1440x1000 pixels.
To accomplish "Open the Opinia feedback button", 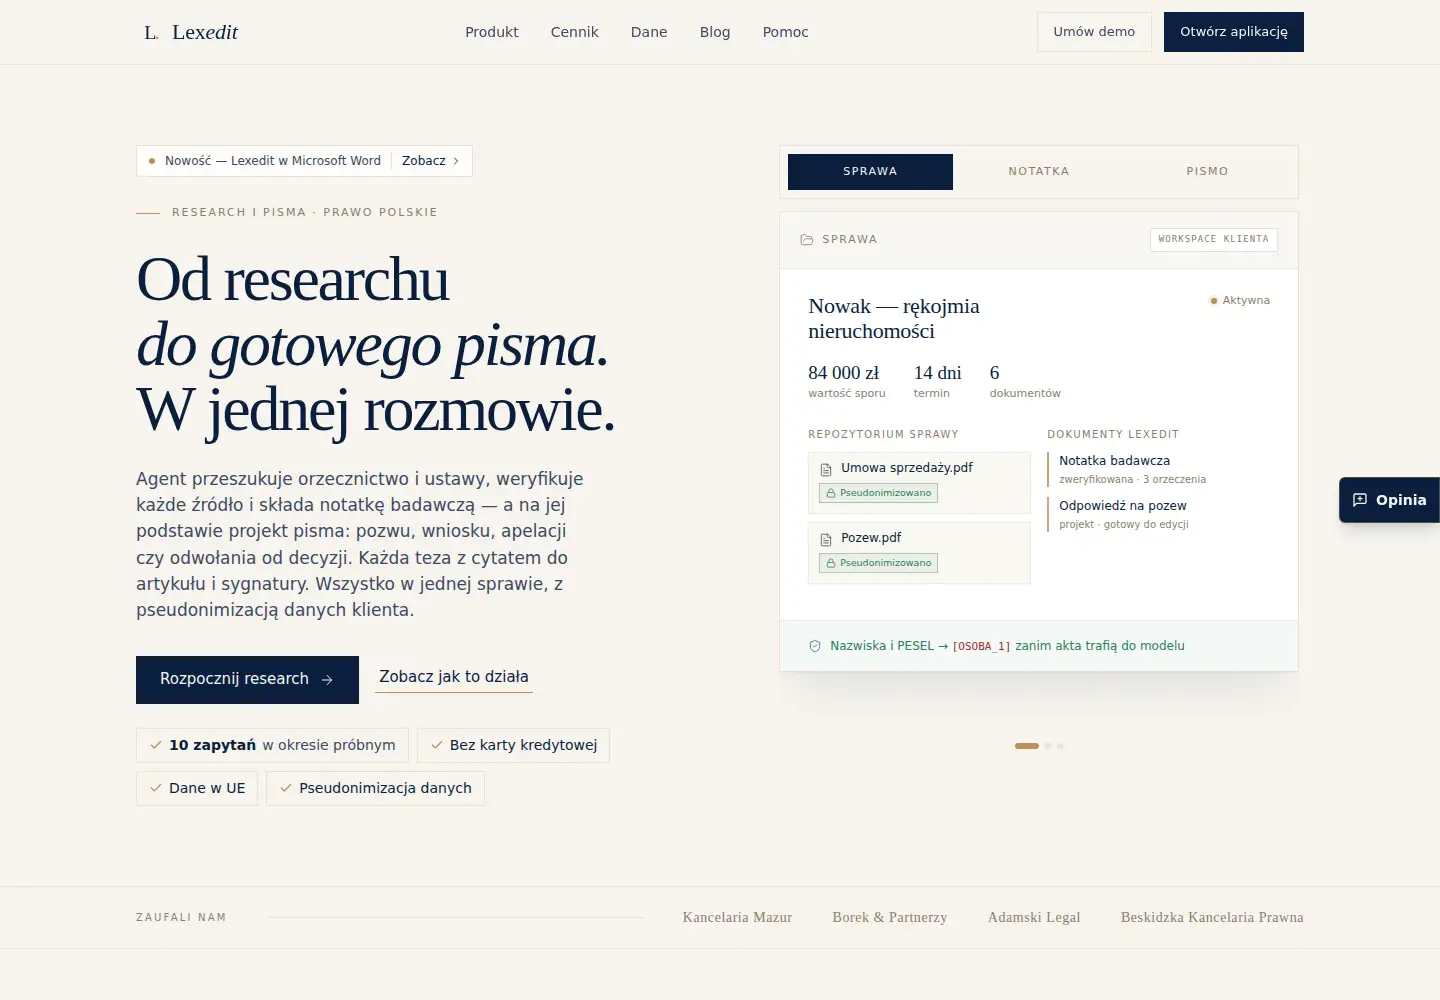I will tap(1390, 500).
